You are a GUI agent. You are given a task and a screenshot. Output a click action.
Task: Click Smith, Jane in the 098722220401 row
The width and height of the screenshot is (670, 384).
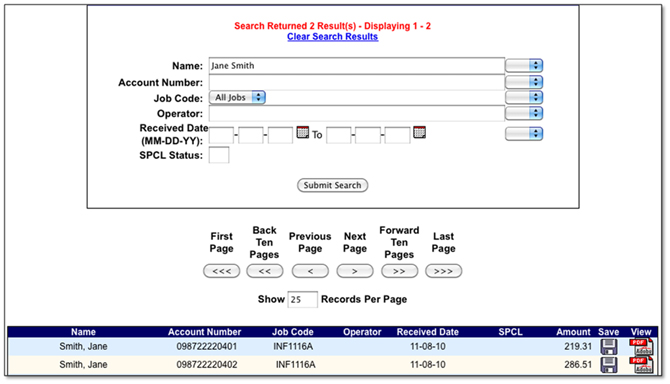pos(83,346)
